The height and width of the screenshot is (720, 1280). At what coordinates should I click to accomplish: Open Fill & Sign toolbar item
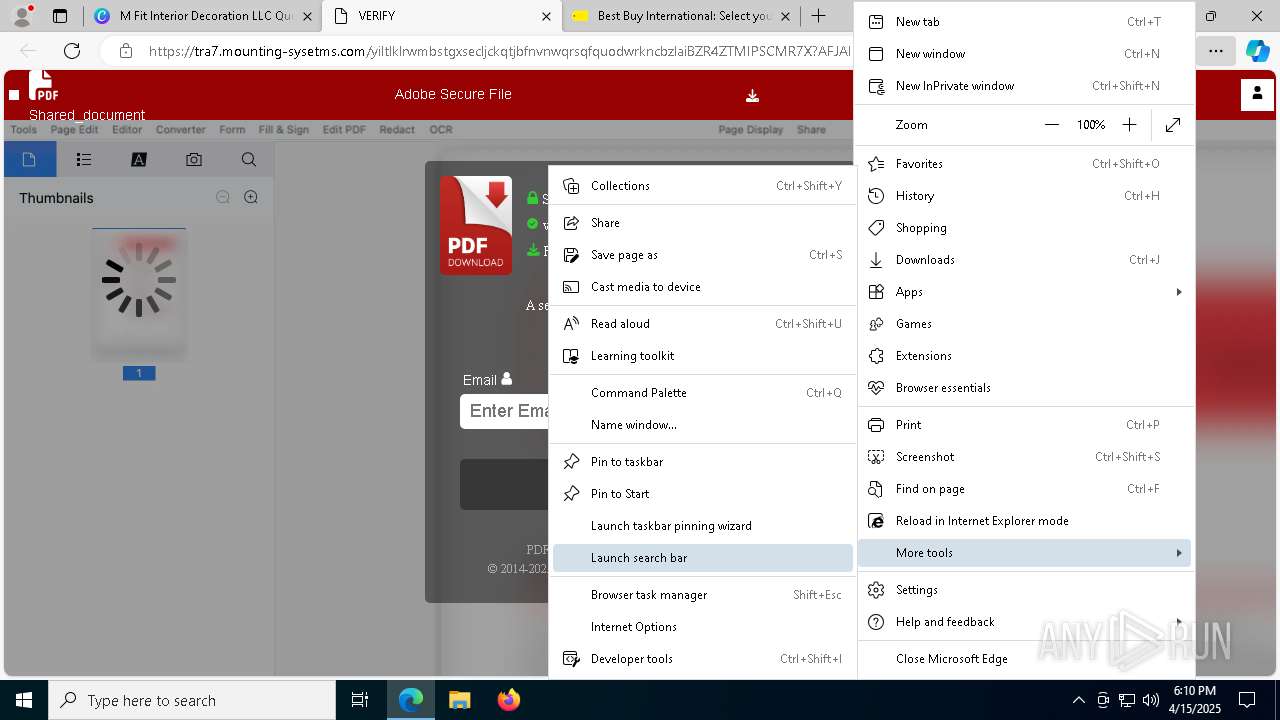pyautogui.click(x=283, y=130)
